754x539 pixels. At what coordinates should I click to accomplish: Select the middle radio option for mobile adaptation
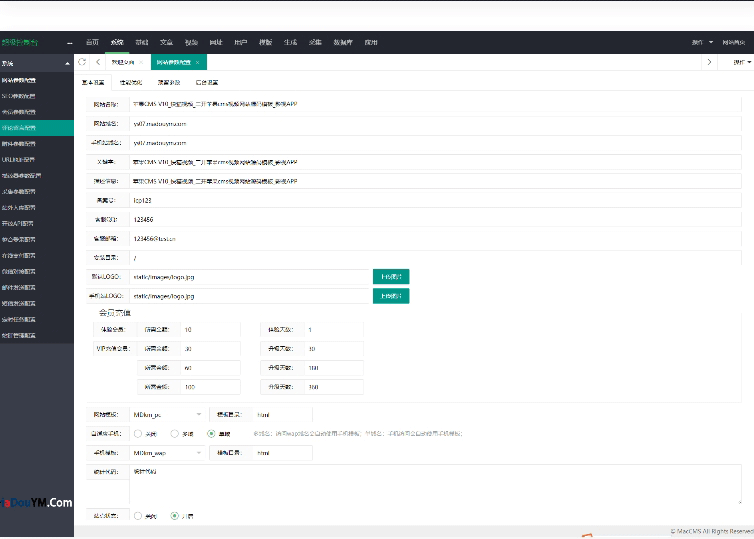click(x=175, y=434)
